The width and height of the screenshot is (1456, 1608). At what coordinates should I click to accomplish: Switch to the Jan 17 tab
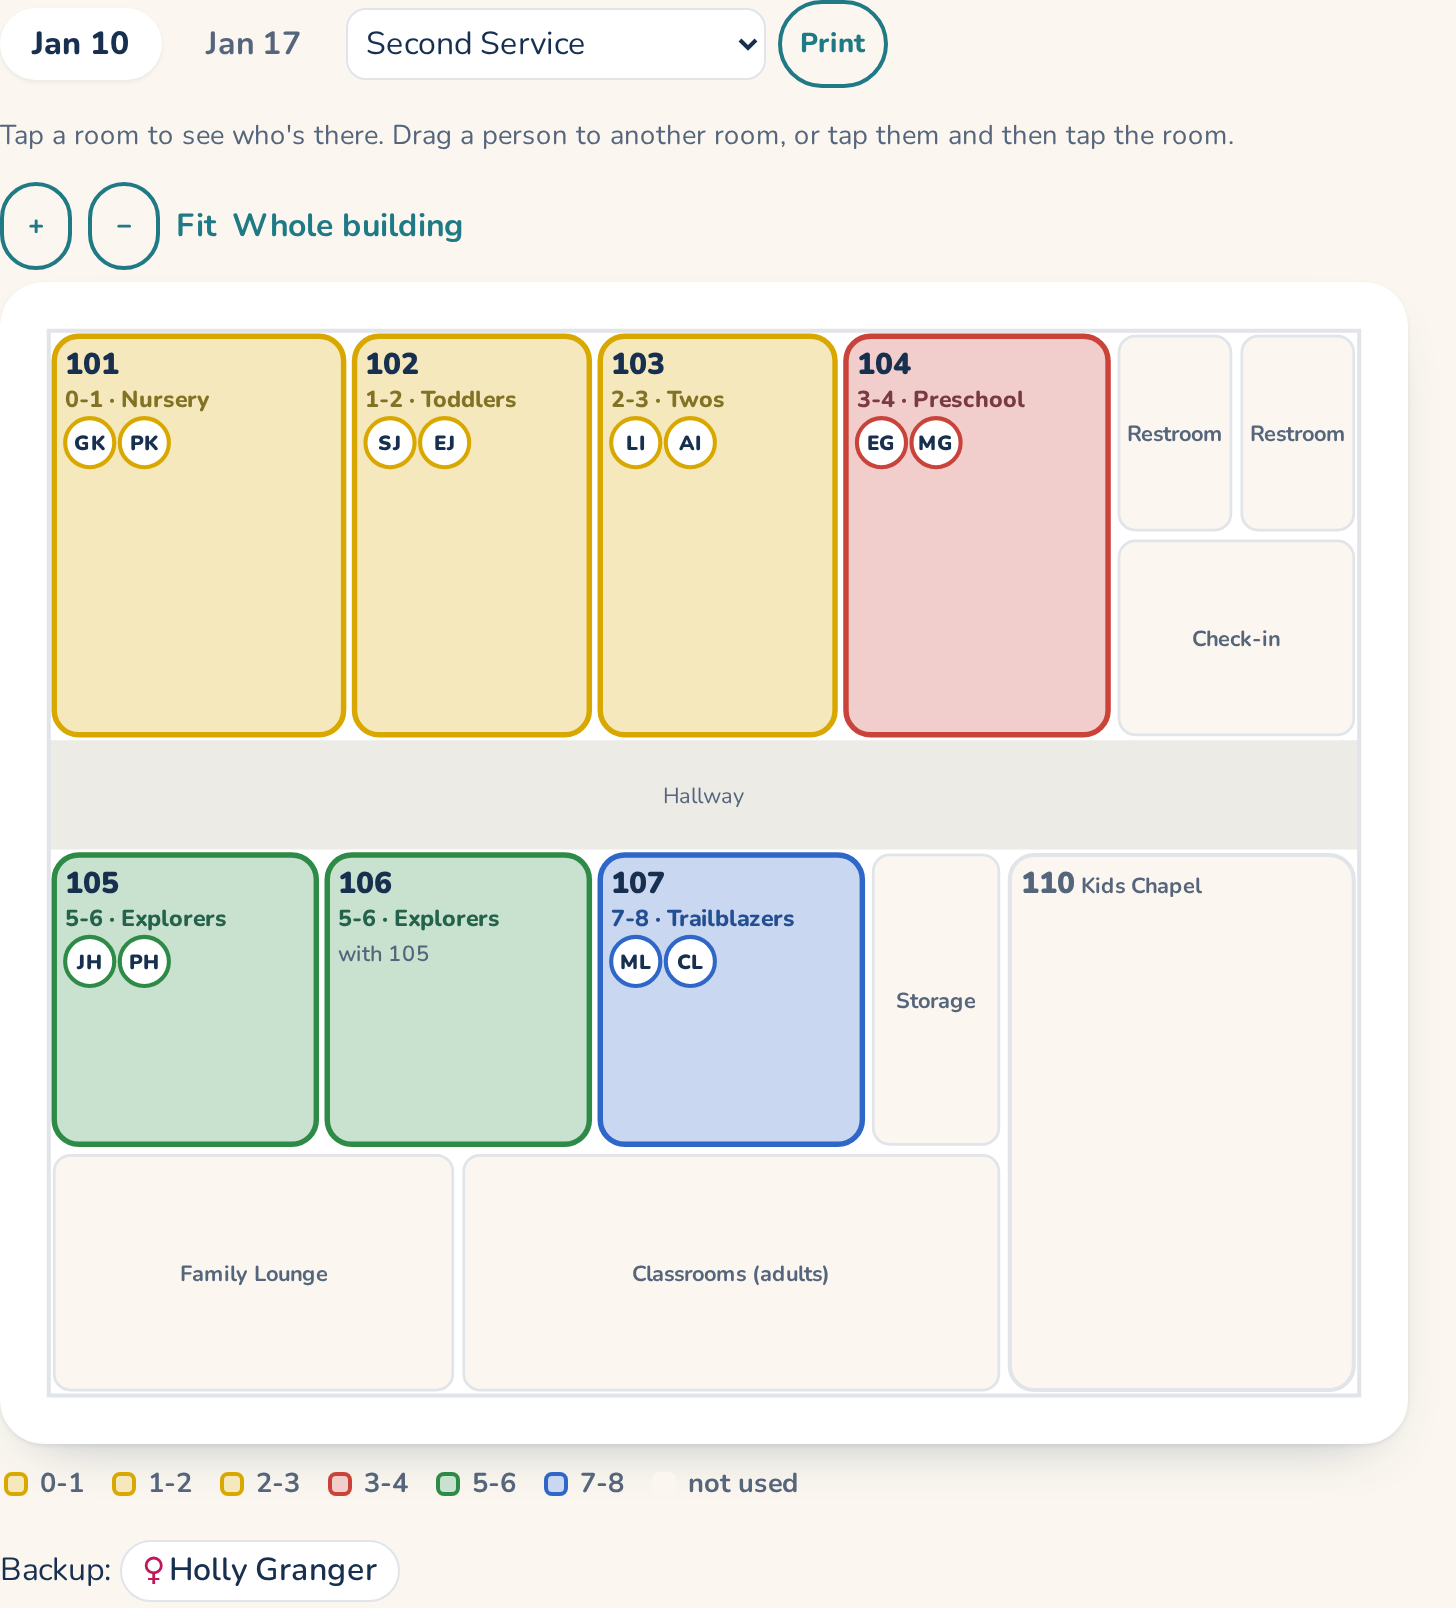(252, 44)
